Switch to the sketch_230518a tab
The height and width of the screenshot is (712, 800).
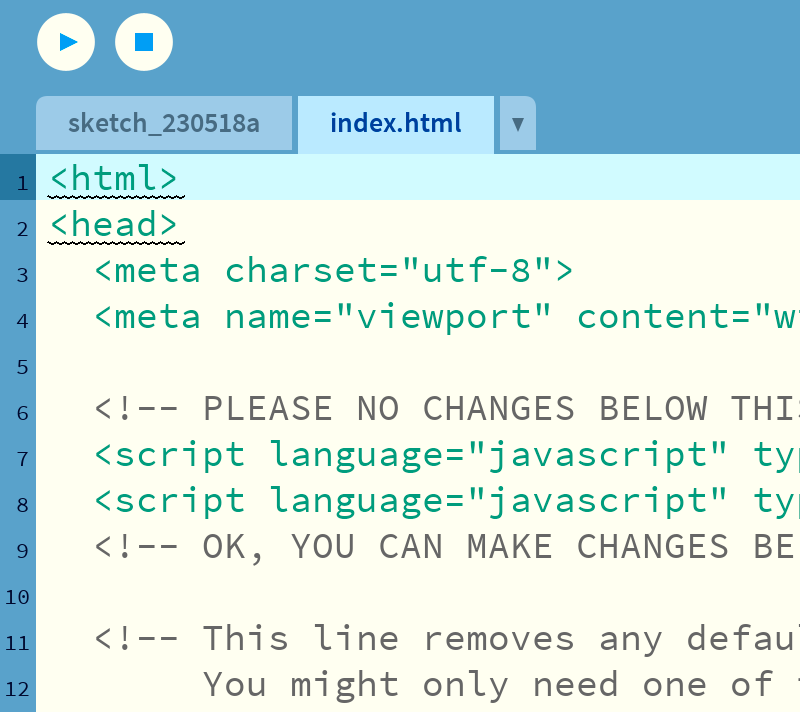tap(164, 124)
